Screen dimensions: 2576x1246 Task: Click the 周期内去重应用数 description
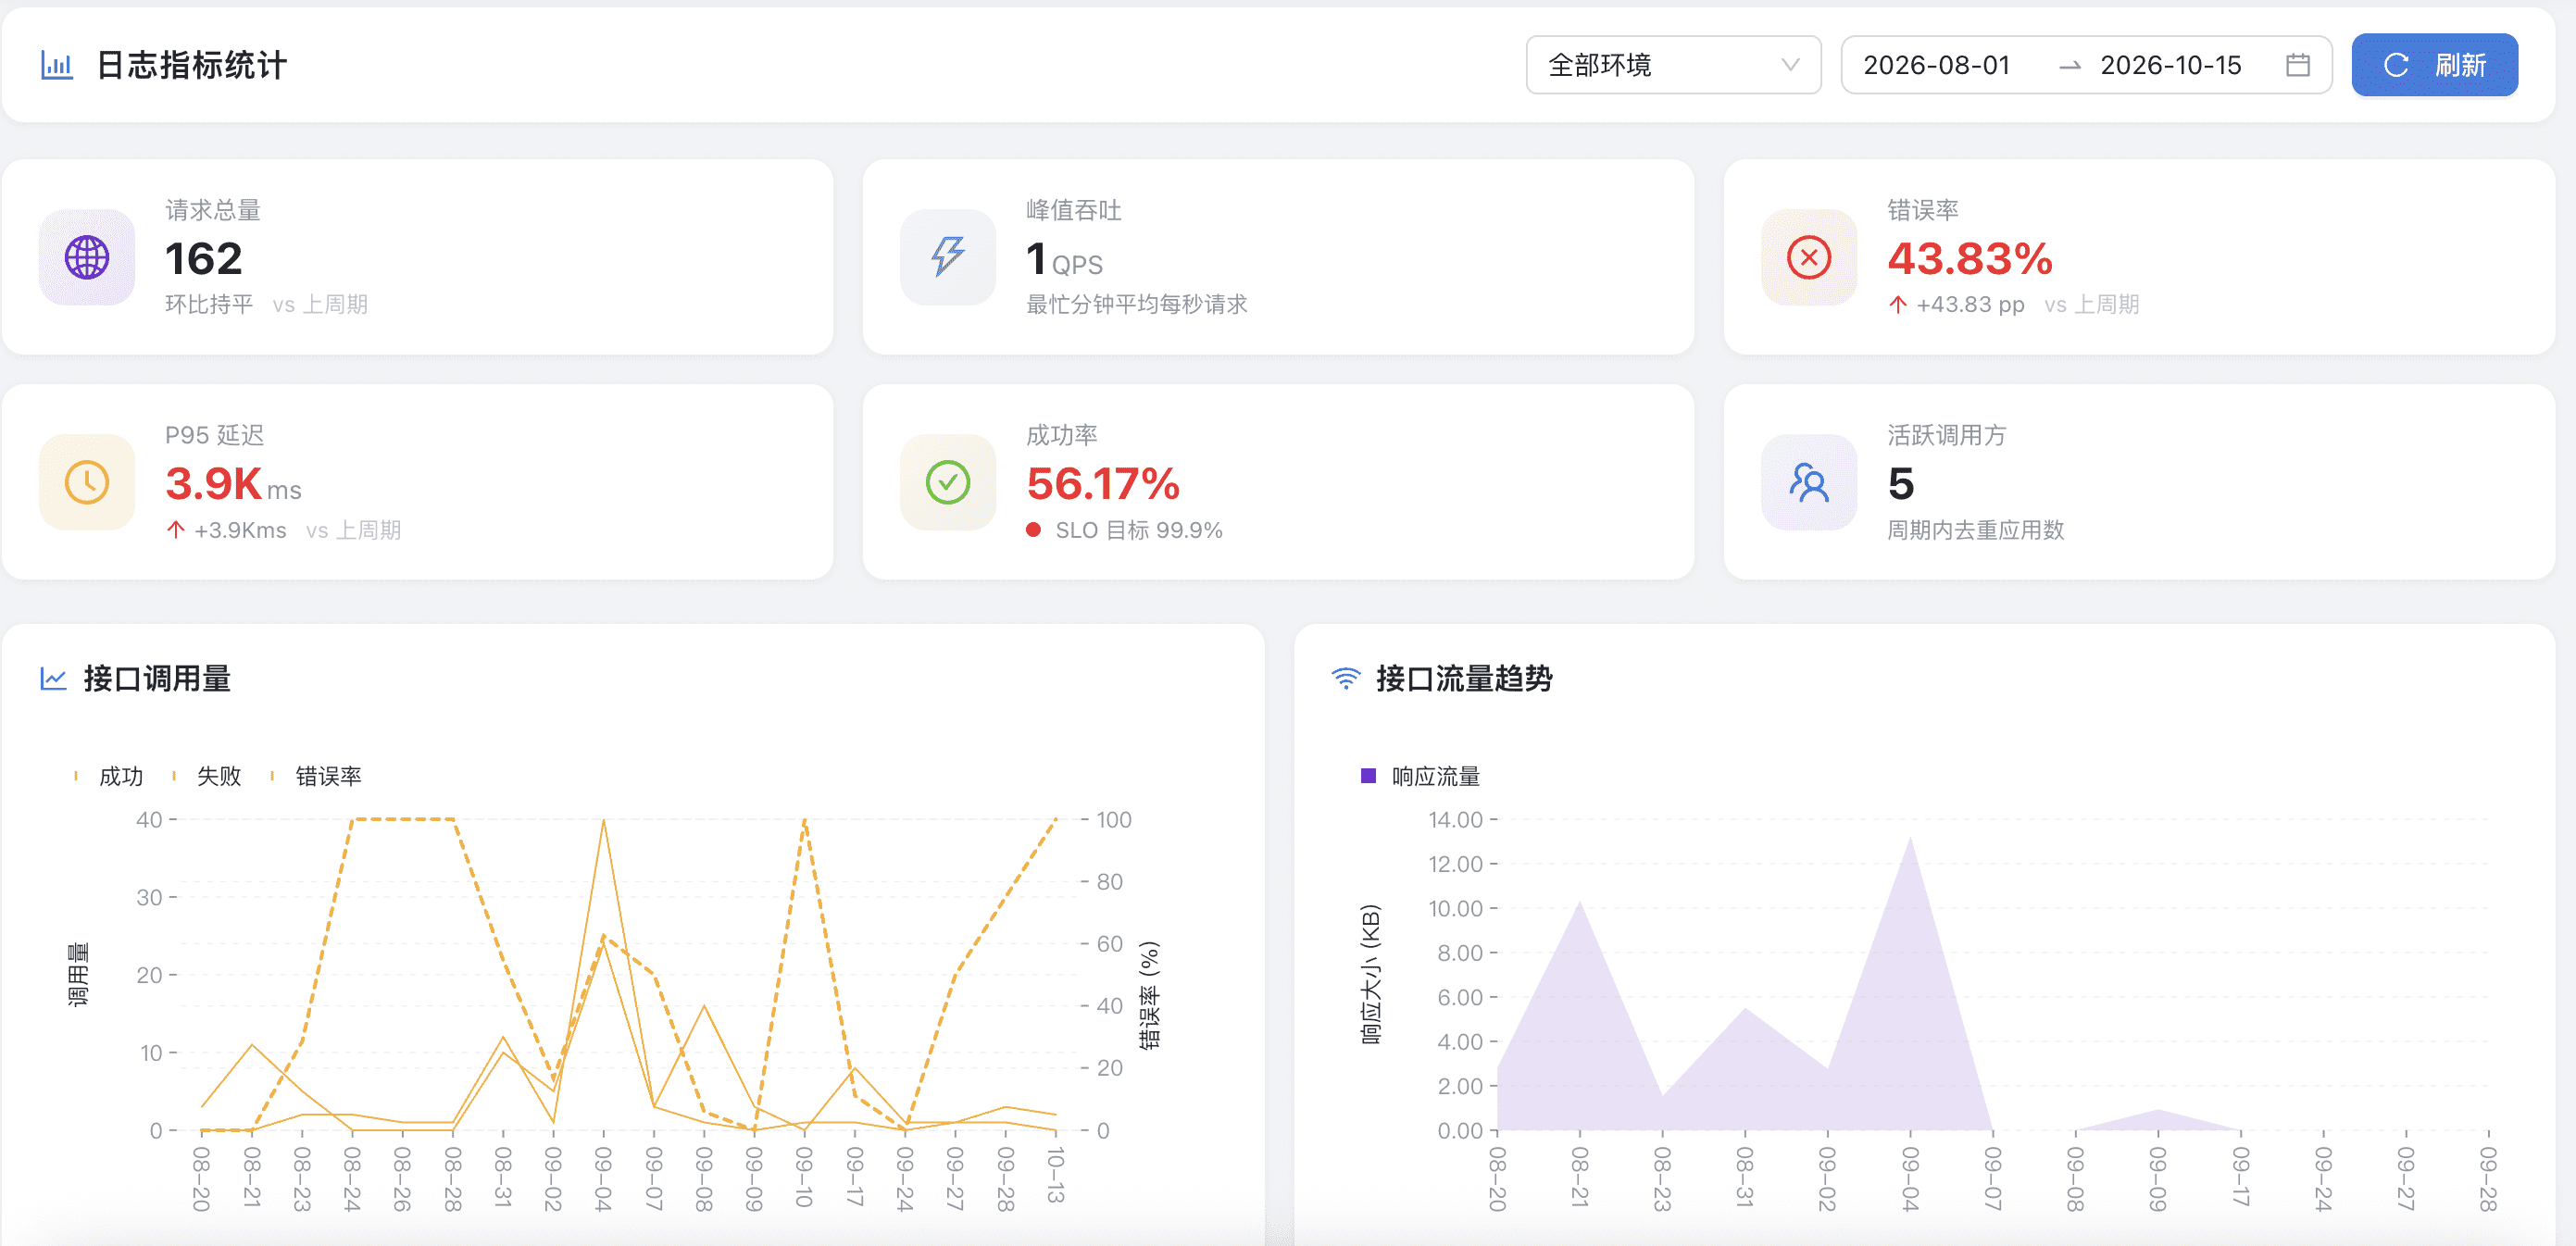click(x=1976, y=530)
